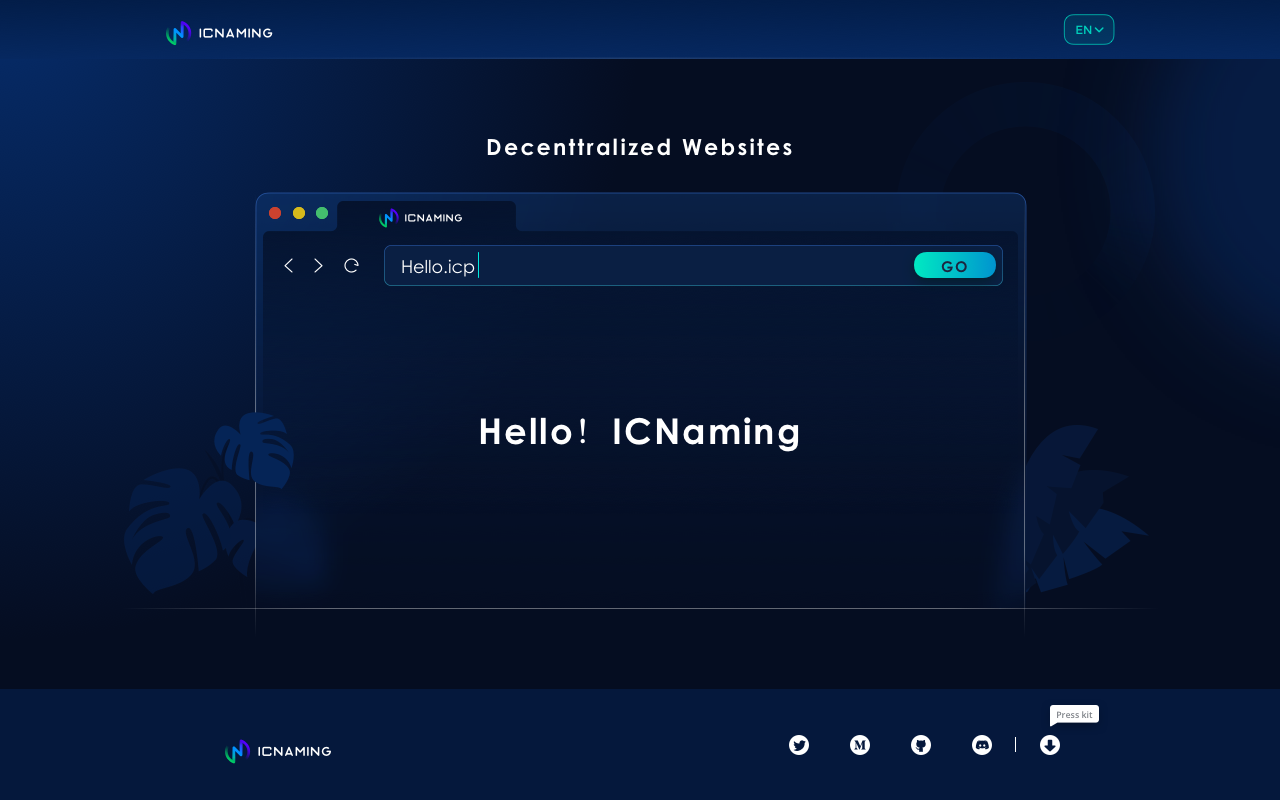Select the ICNaming browser tab
This screenshot has width=1280, height=800.
click(x=427, y=217)
